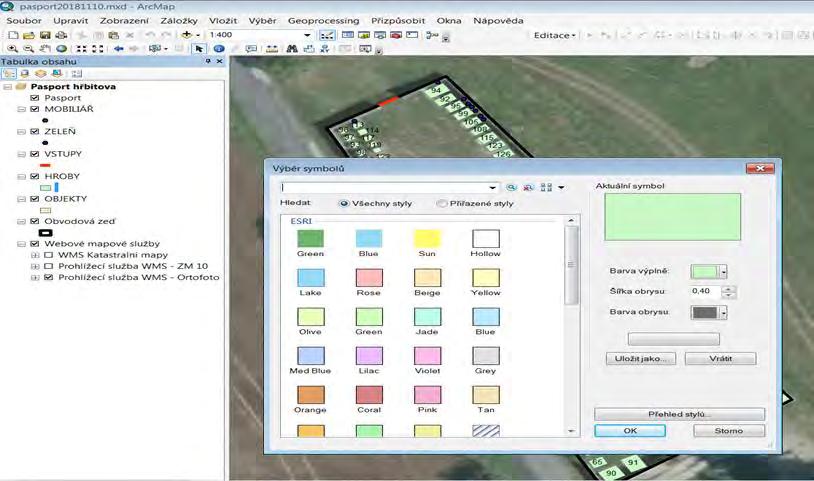Open the Editace dropdown menu
Image resolution: width=814 pixels, height=481 pixels.
554,35
